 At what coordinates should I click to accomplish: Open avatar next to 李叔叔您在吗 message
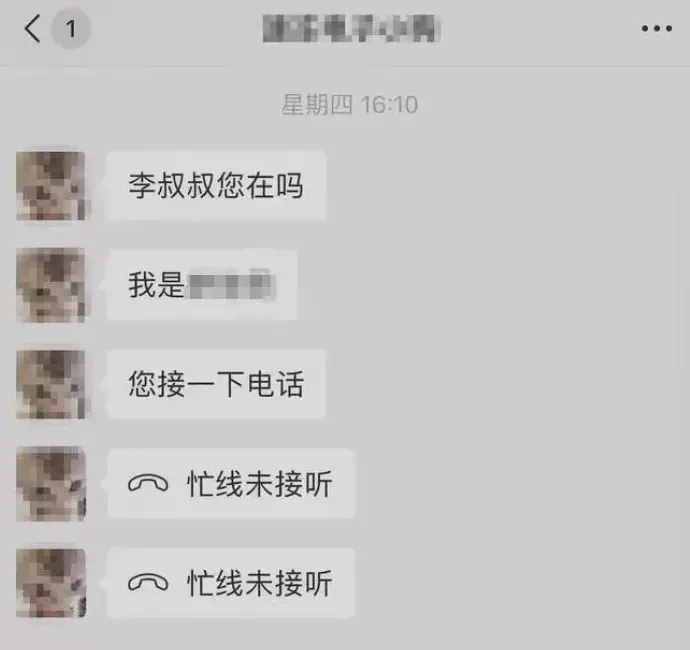tap(51, 186)
